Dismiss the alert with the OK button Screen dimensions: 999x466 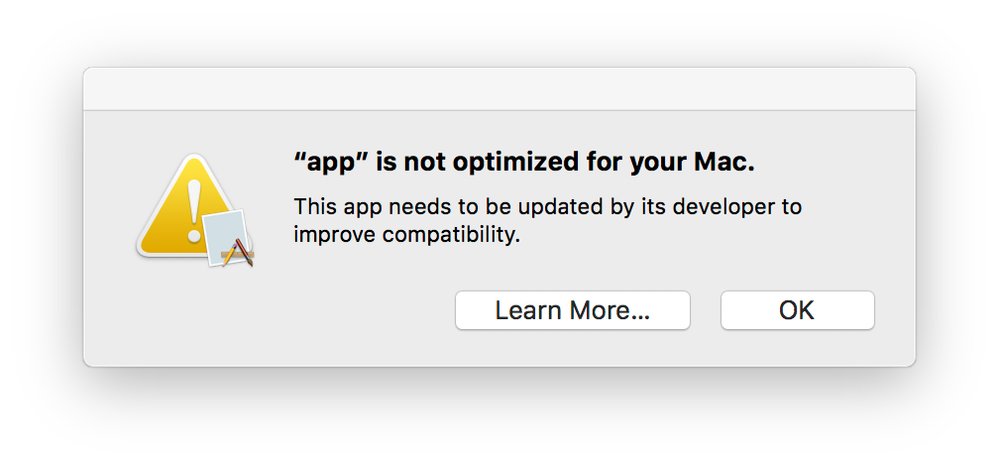click(797, 310)
